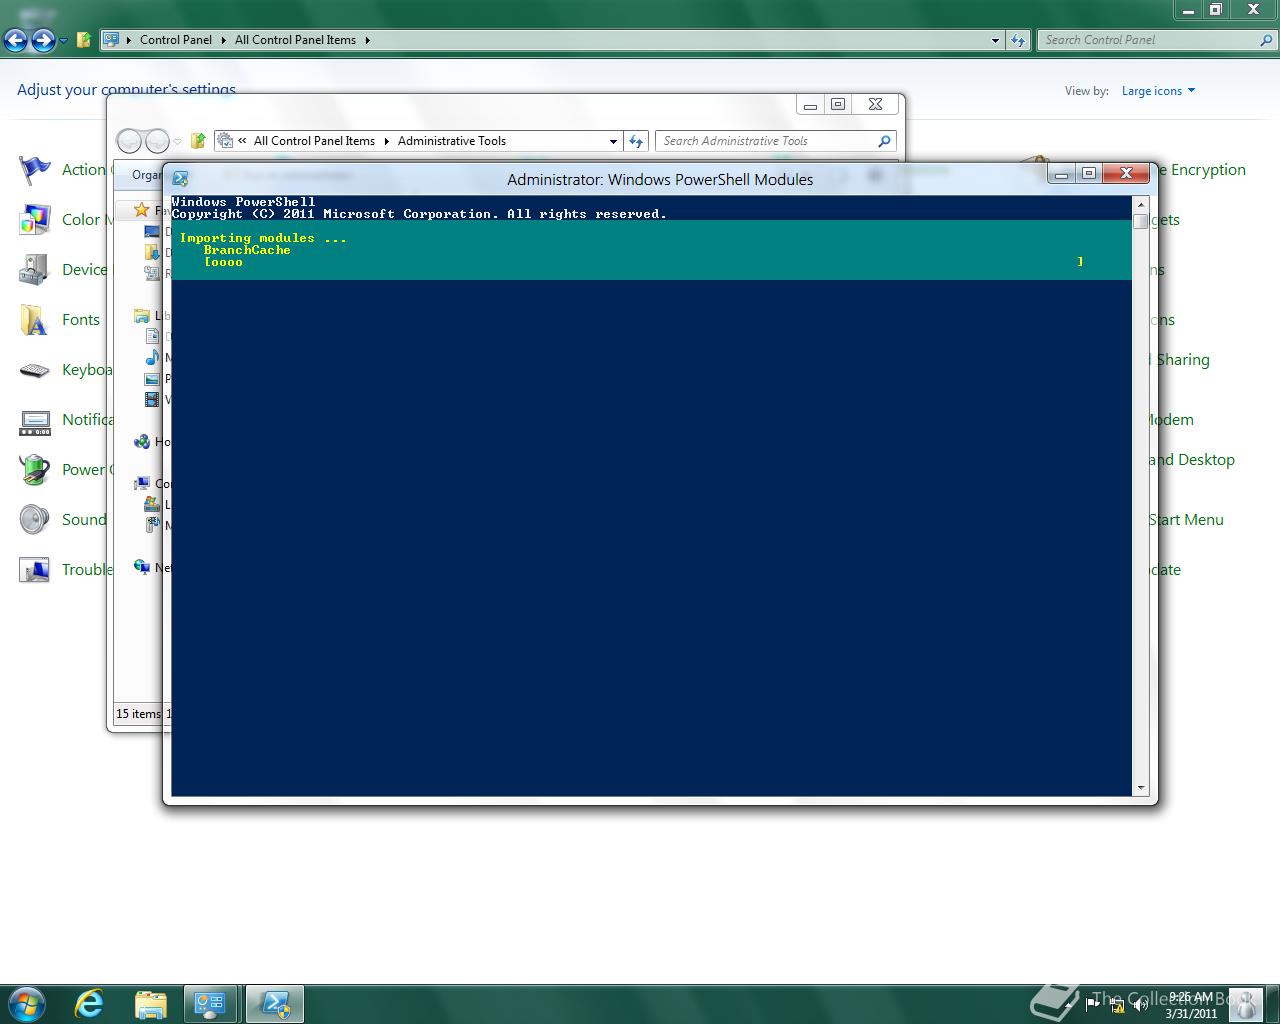
Task: Click the Importing modules text in PowerShell
Action: tap(263, 238)
